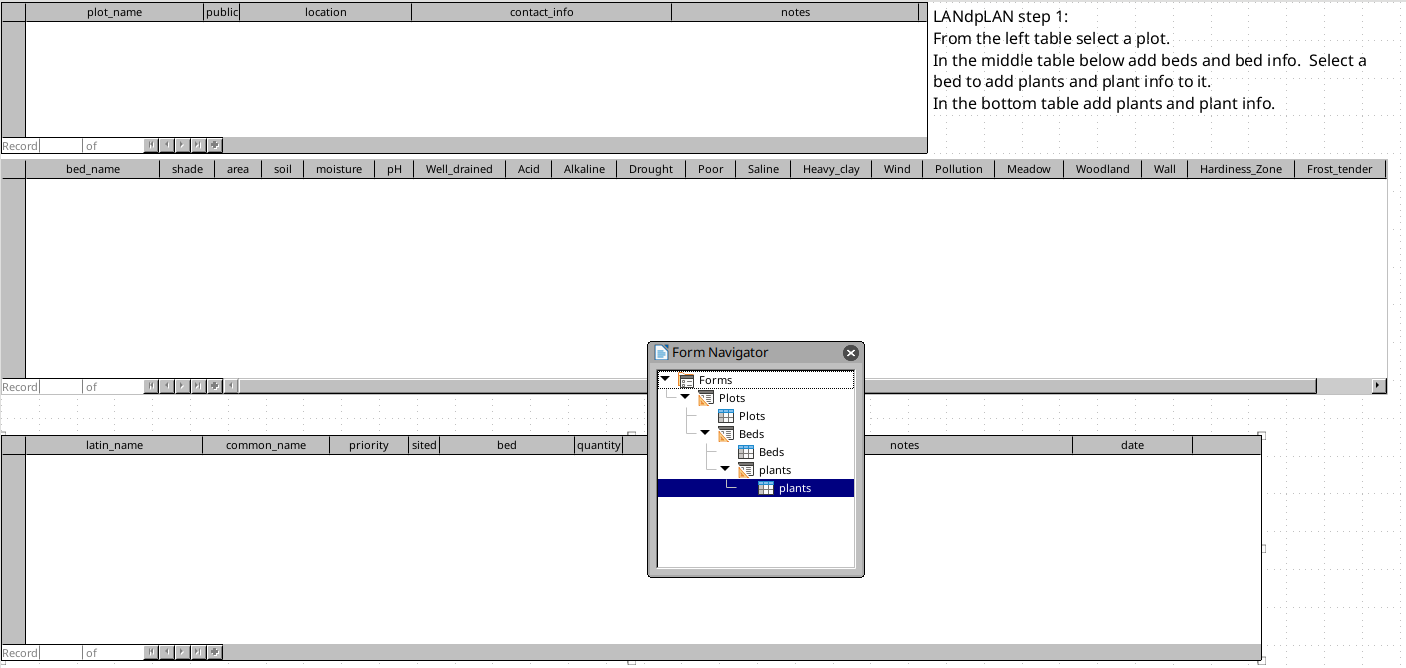The width and height of the screenshot is (1406, 668).
Task: Go to previous record in bottom plants table
Action: pos(167,652)
